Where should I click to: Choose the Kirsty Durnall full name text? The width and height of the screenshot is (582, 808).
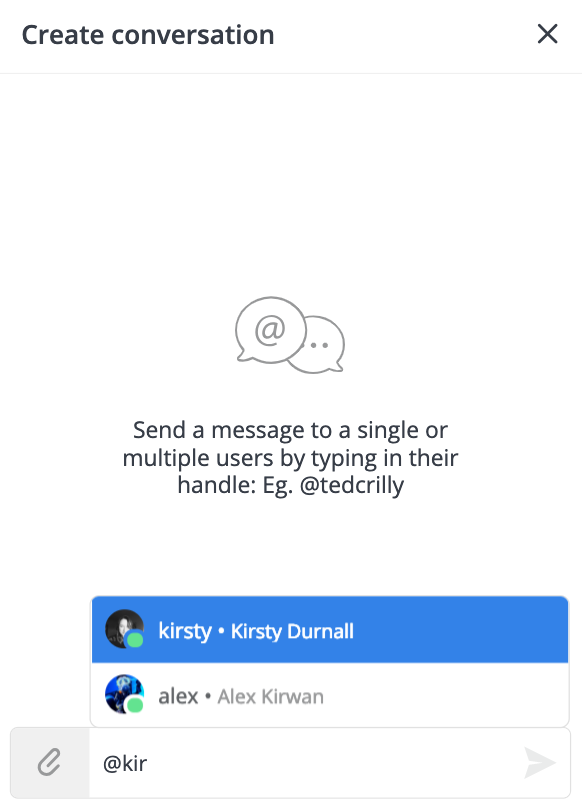292,631
